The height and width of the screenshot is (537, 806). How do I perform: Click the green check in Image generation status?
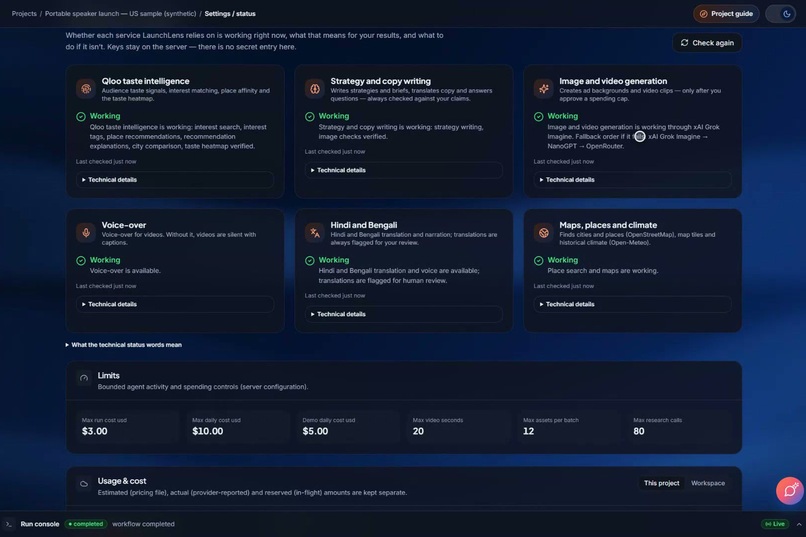pos(538,117)
